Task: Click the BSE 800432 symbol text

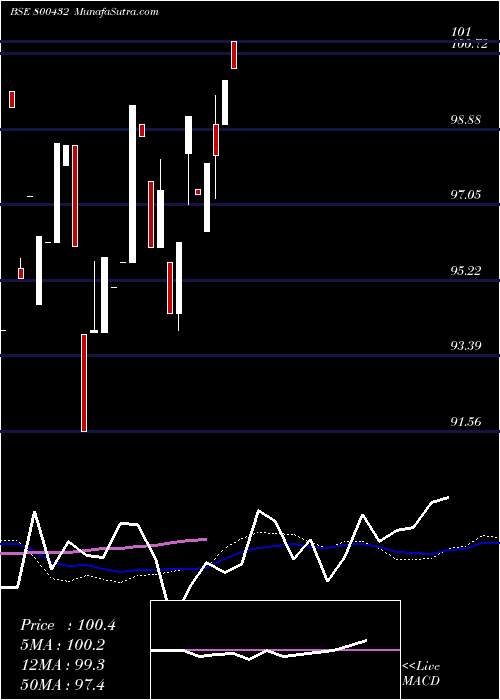Action: (39, 11)
